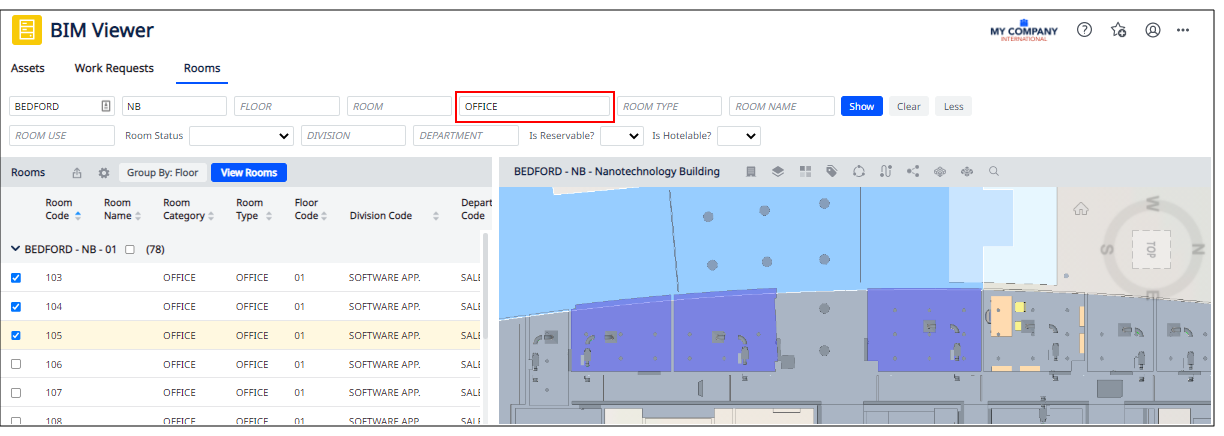Click the View Rooms button
The height and width of the screenshot is (436, 1224).
[x=248, y=173]
